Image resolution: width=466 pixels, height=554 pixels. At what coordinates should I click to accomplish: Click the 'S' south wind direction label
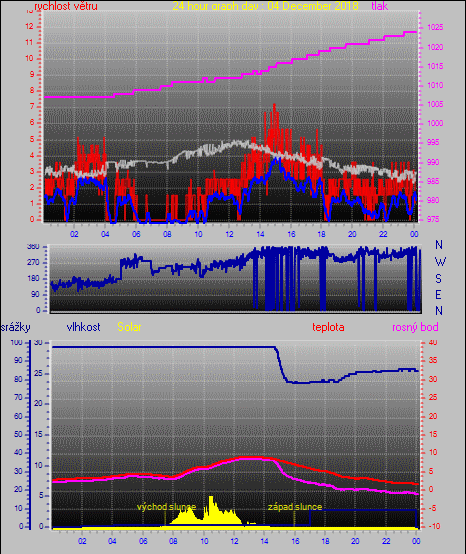438,279
